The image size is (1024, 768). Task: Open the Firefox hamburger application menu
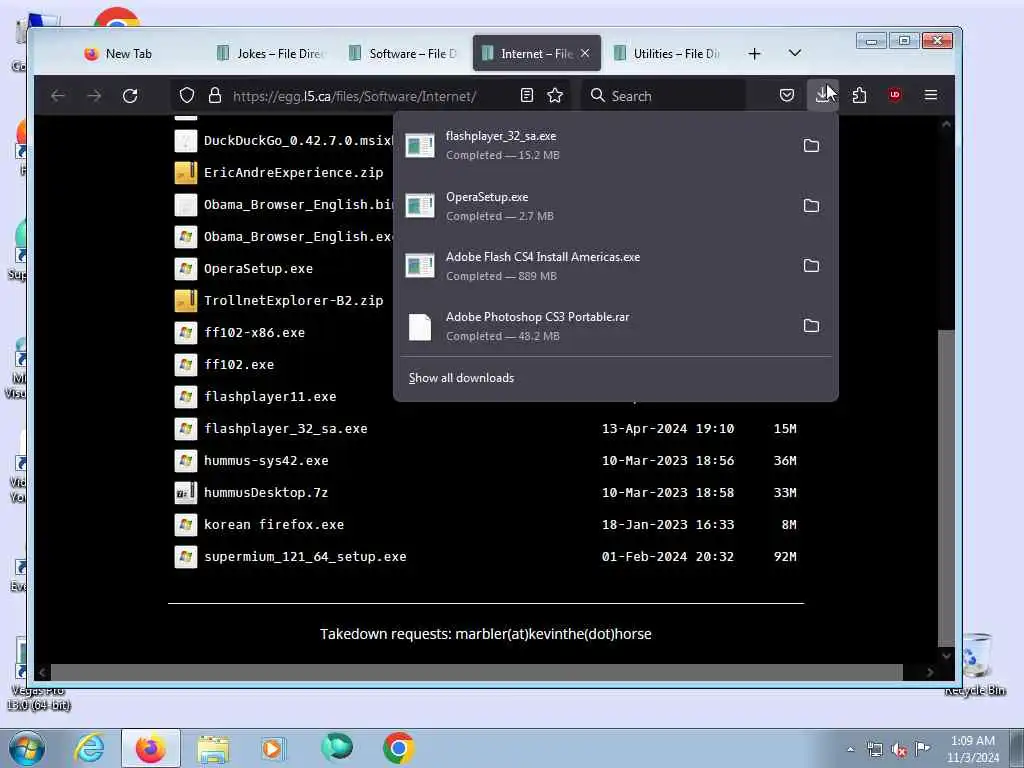pyautogui.click(x=931, y=95)
